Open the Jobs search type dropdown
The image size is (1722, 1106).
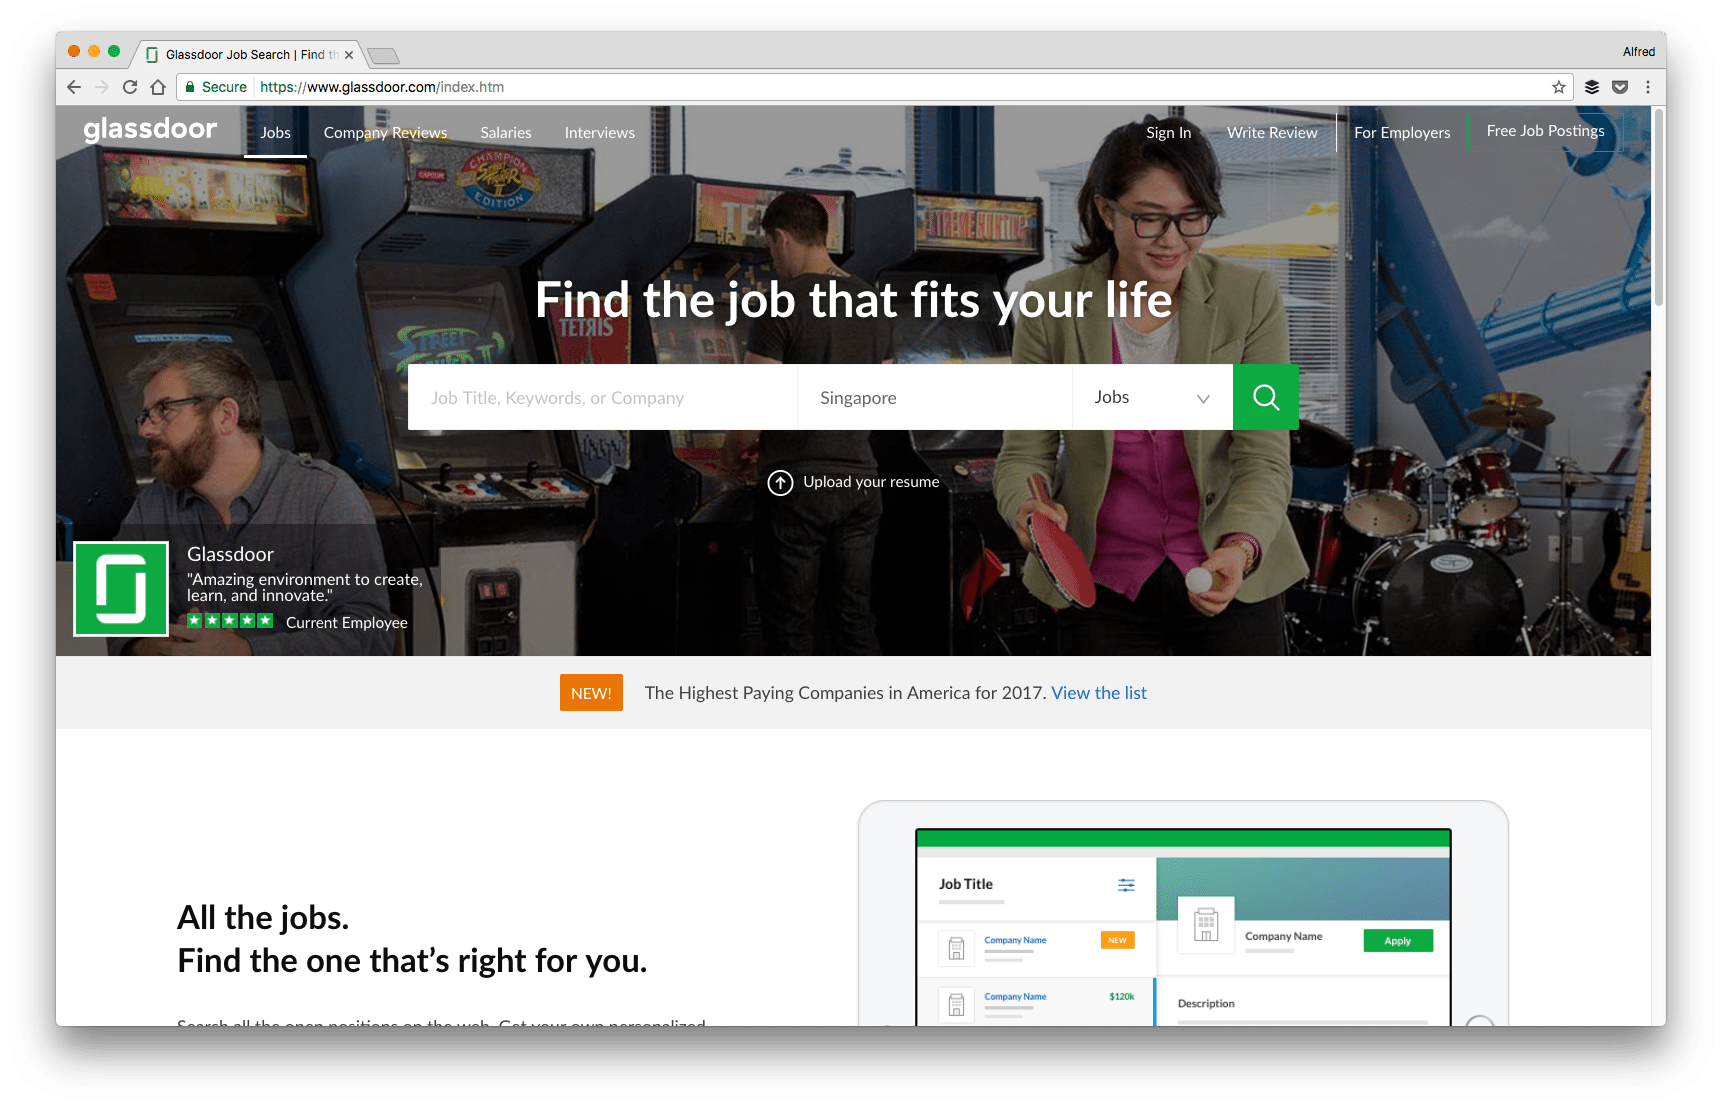click(x=1152, y=397)
